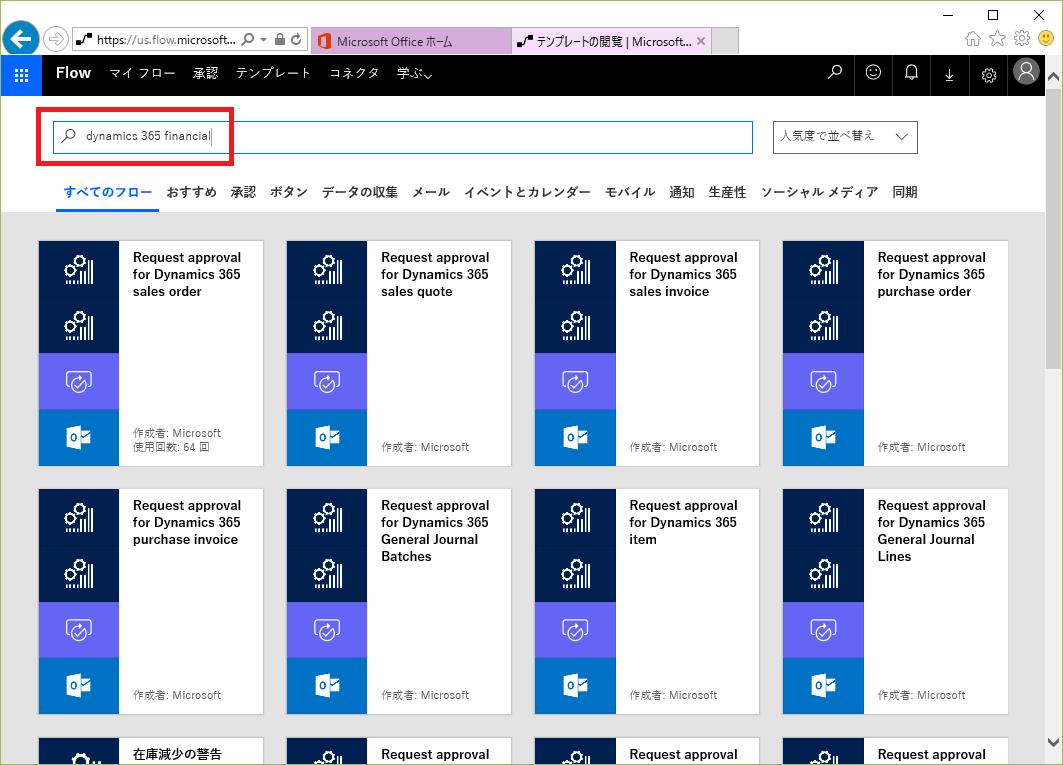Select the 通知 category tab
Screen dimensions: 1063x765
[x=682, y=192]
